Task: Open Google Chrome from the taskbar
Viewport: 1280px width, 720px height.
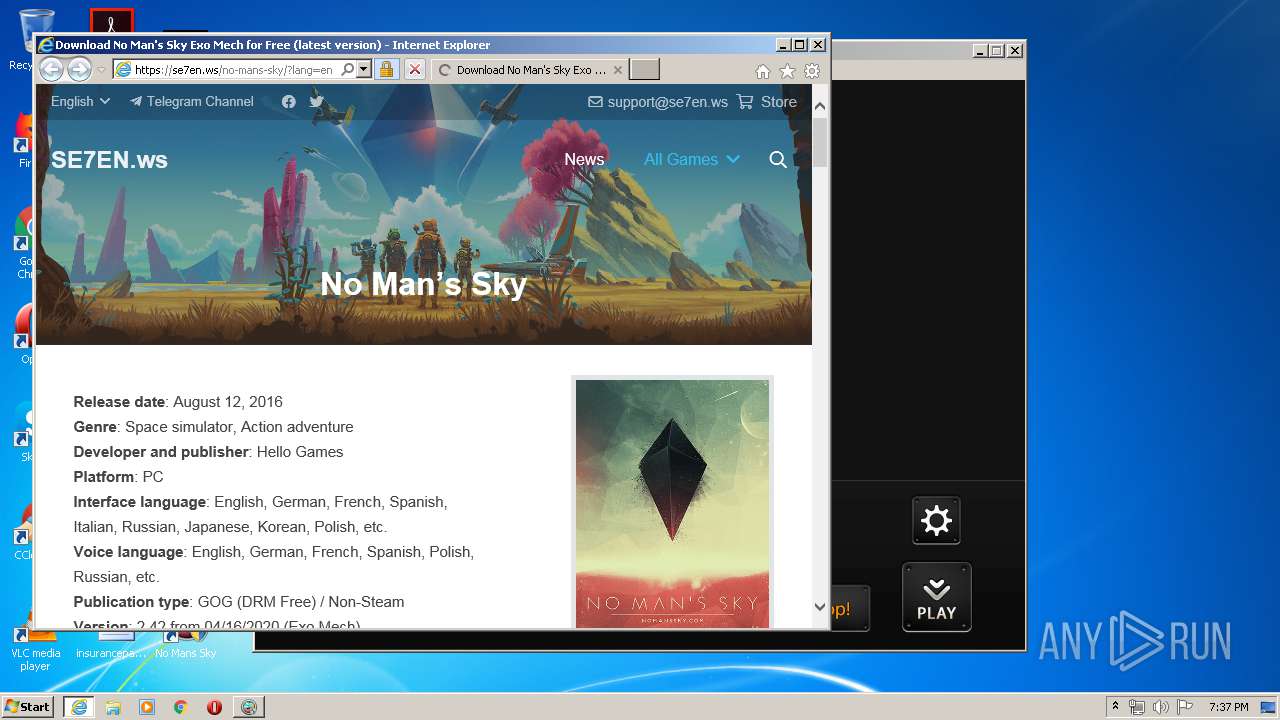Action: pos(181,707)
